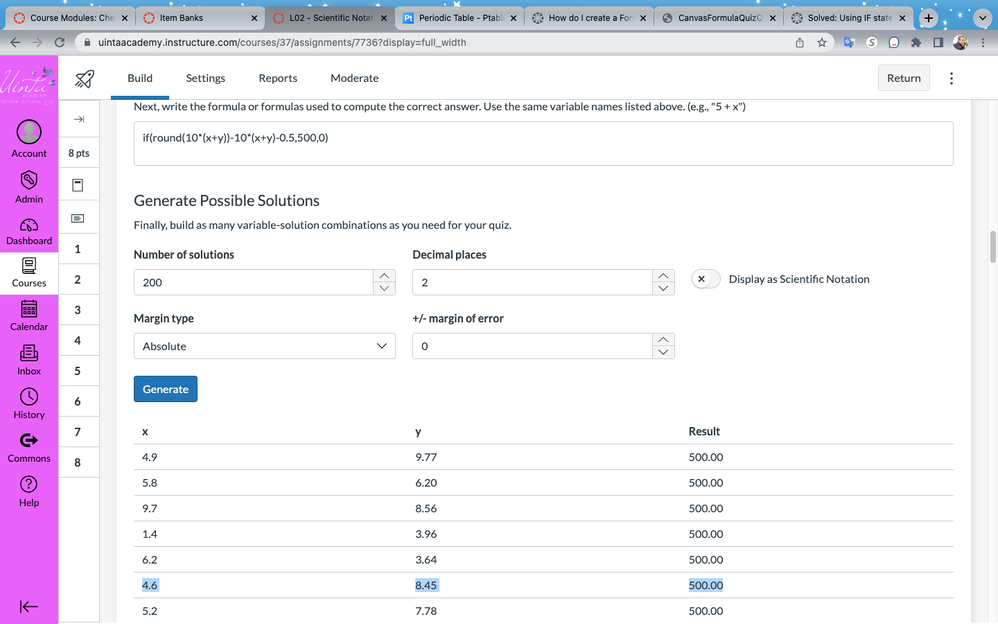Viewport: 998px width, 624px height.
Task: Toggle Display as Scientific Notation switch
Action: pyautogui.click(x=706, y=279)
